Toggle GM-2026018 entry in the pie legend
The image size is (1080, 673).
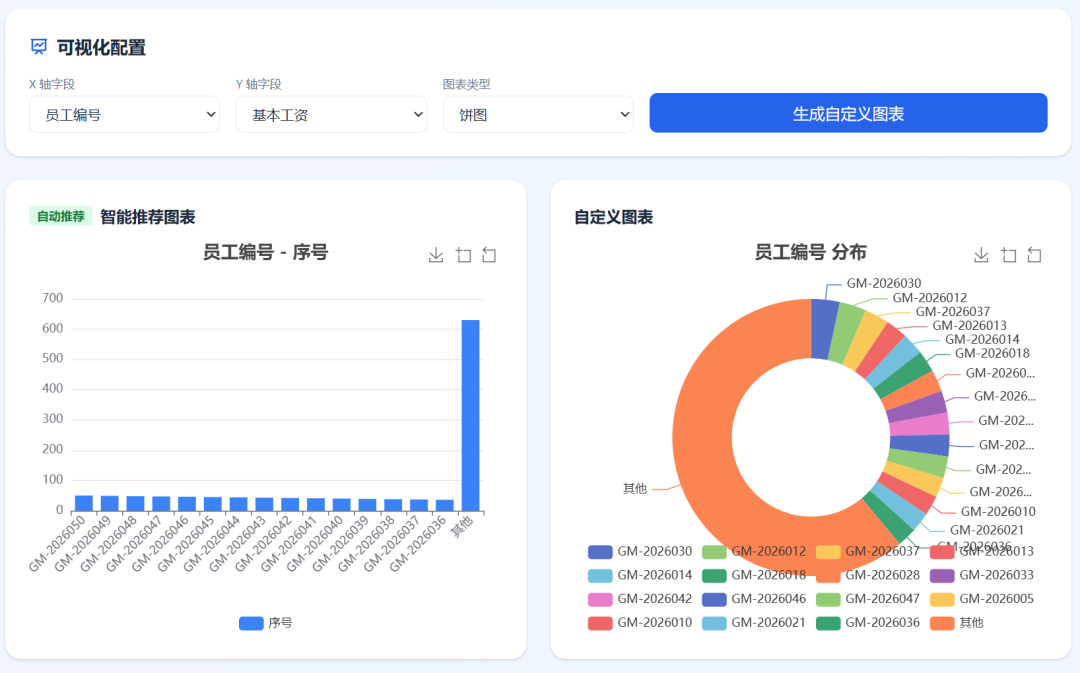click(x=754, y=575)
